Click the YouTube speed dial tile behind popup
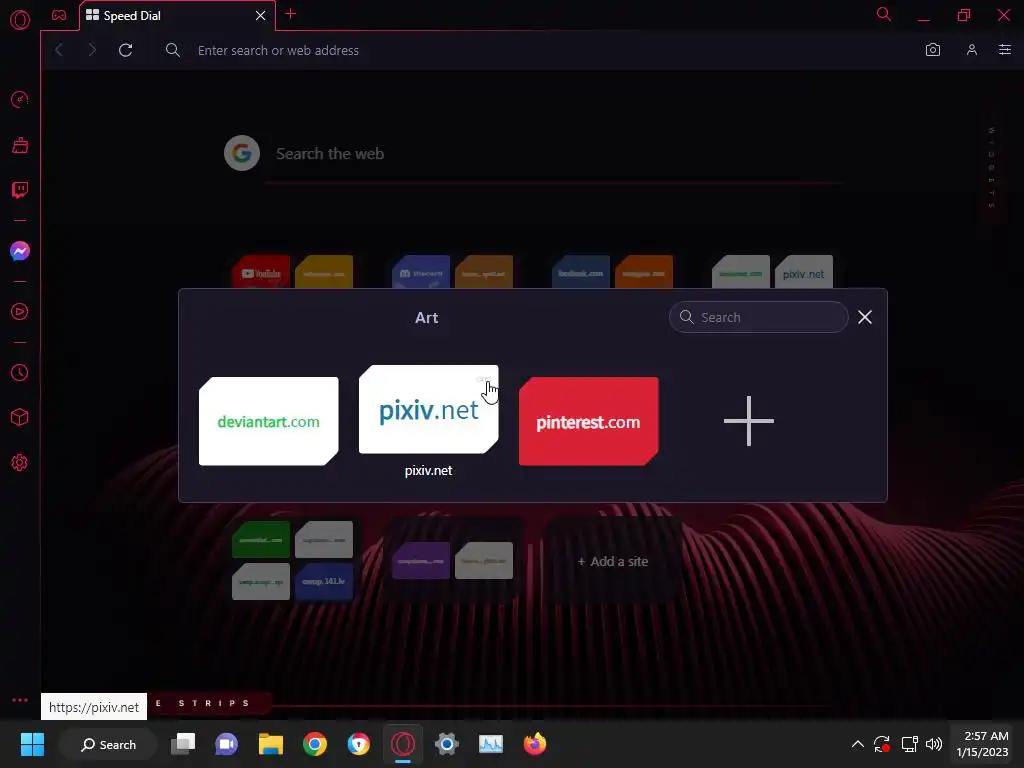Viewport: 1024px width, 768px height. click(x=261, y=272)
